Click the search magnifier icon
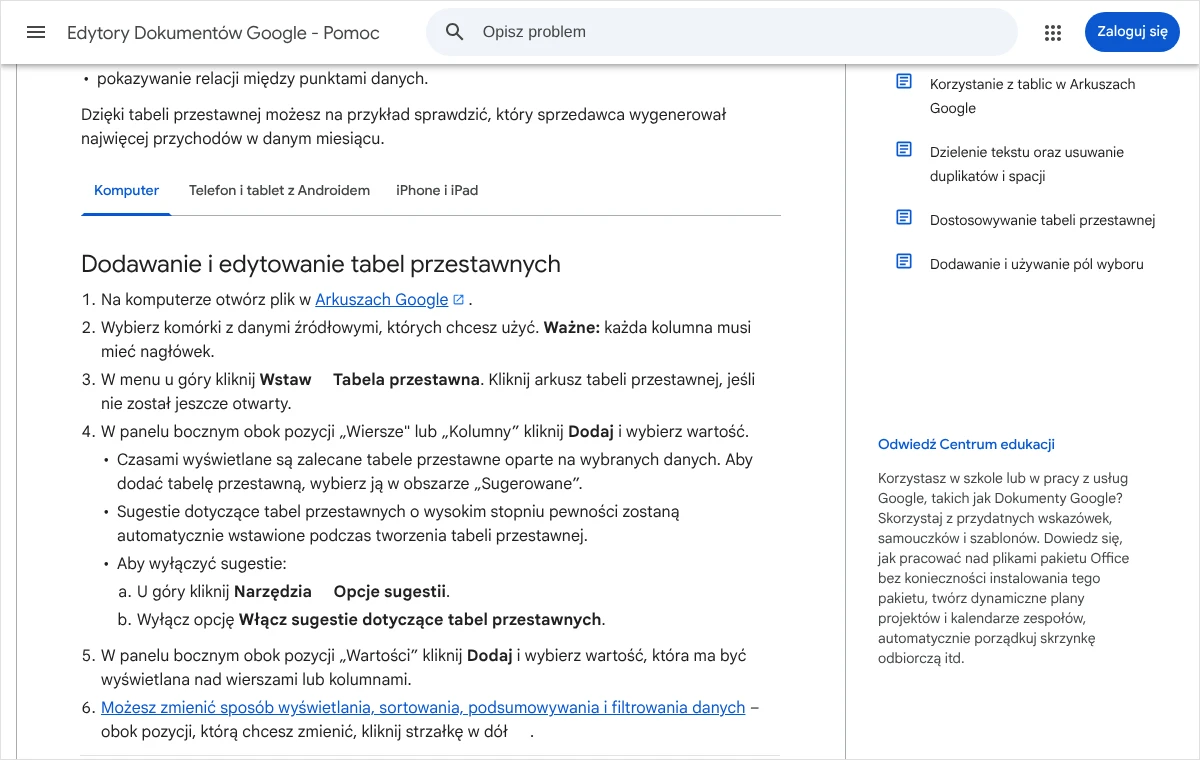Screen dimensions: 1200x760 [455, 32]
